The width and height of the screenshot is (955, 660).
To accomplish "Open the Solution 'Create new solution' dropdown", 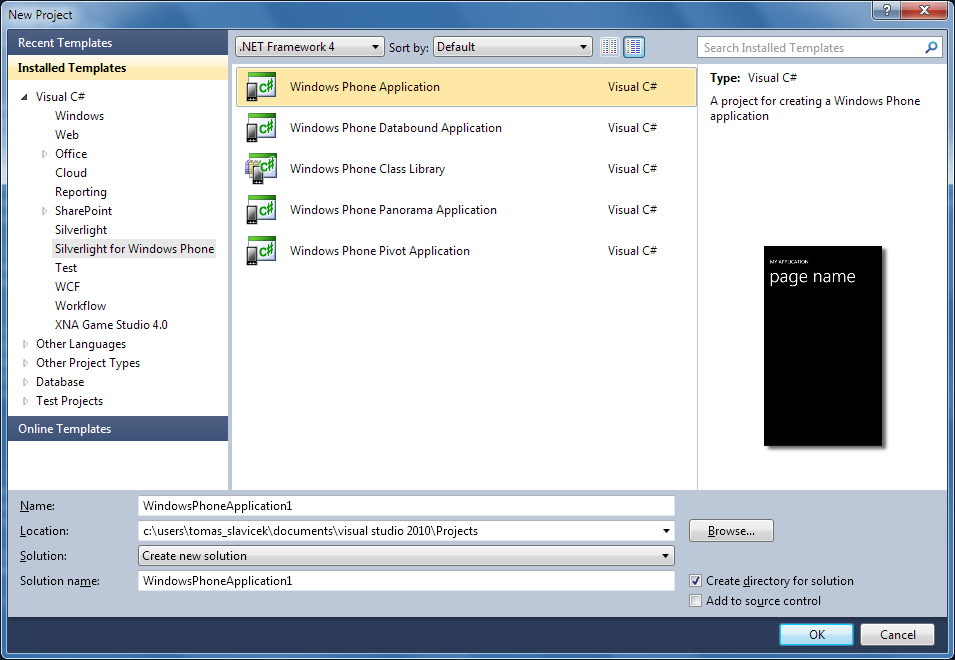I will coord(406,556).
